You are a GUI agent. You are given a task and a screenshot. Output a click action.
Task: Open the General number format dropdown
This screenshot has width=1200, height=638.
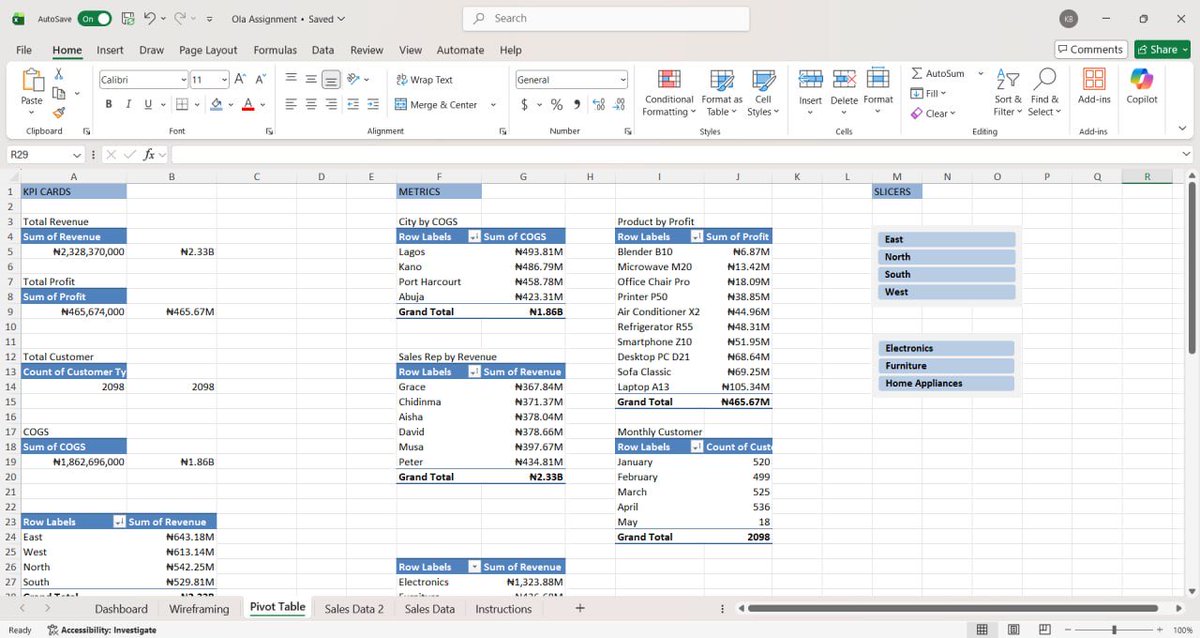click(x=623, y=79)
